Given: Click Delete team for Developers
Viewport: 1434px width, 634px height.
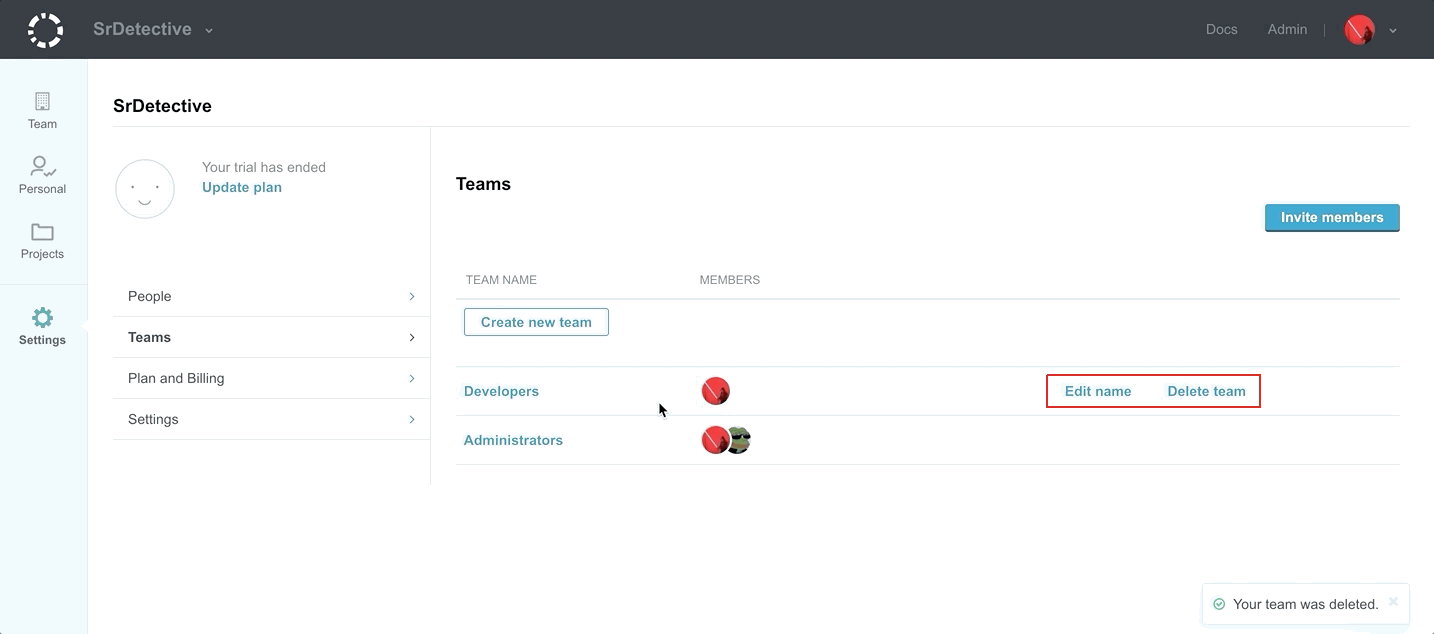Looking at the screenshot, I should pos(1206,391).
